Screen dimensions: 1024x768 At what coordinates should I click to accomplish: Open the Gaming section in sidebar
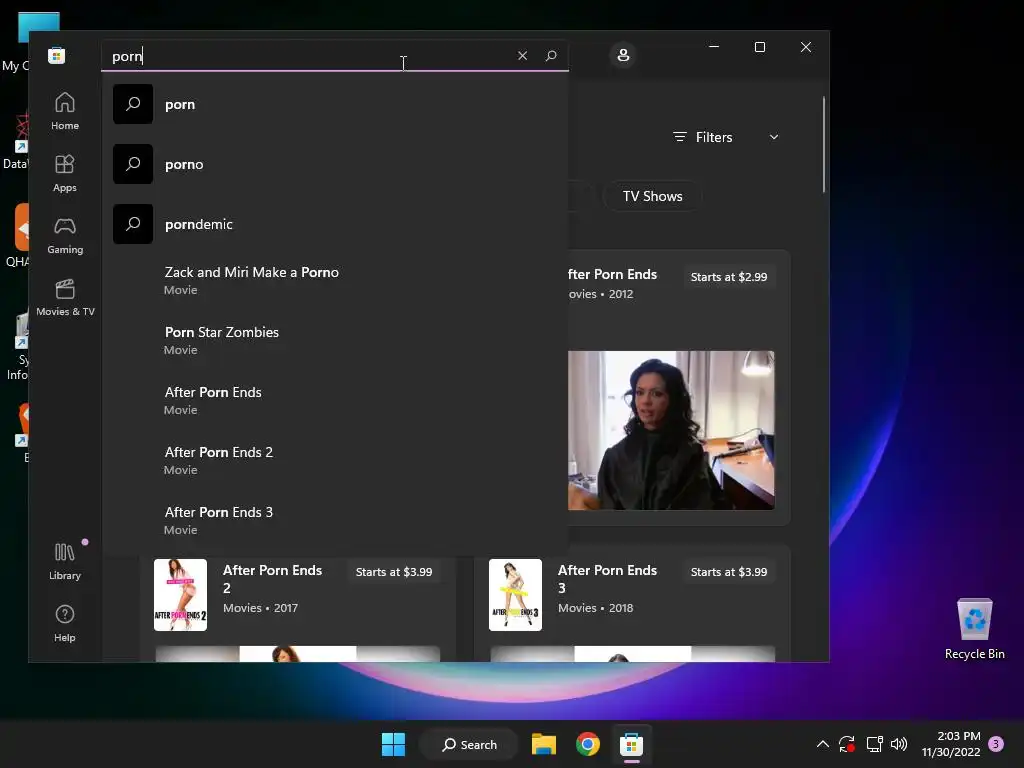pos(65,235)
